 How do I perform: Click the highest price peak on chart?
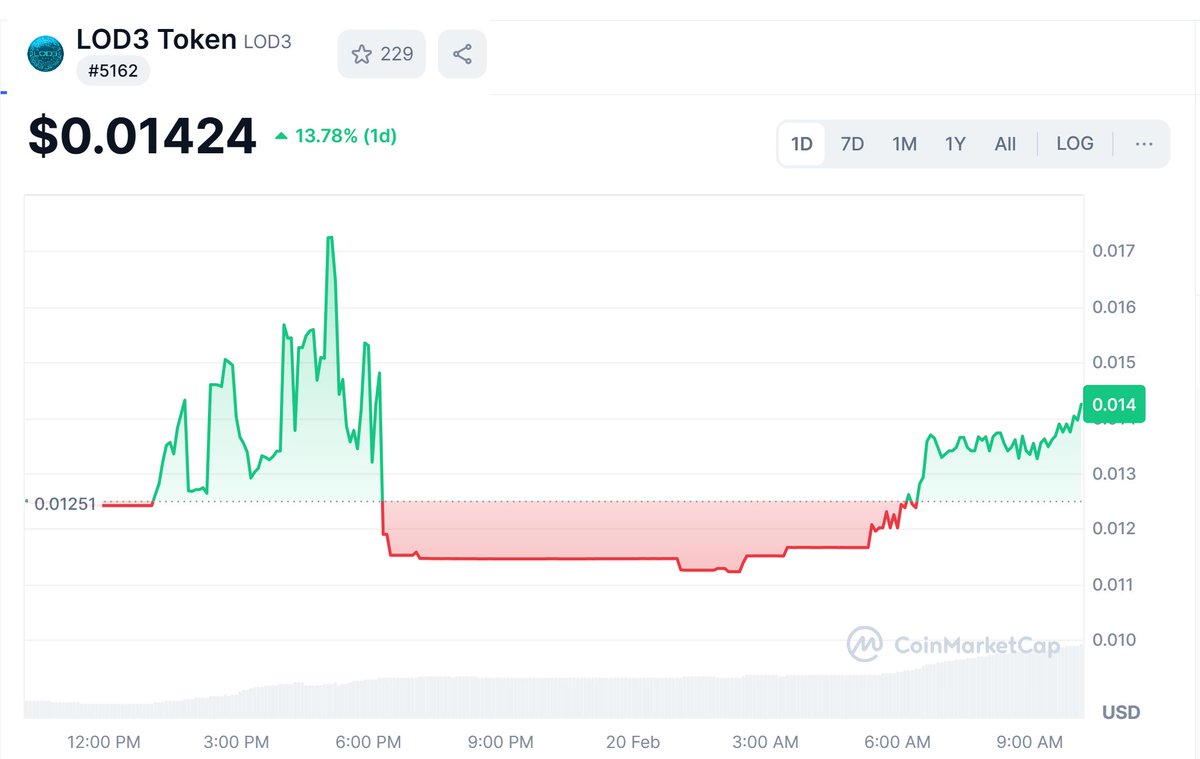(x=330, y=238)
